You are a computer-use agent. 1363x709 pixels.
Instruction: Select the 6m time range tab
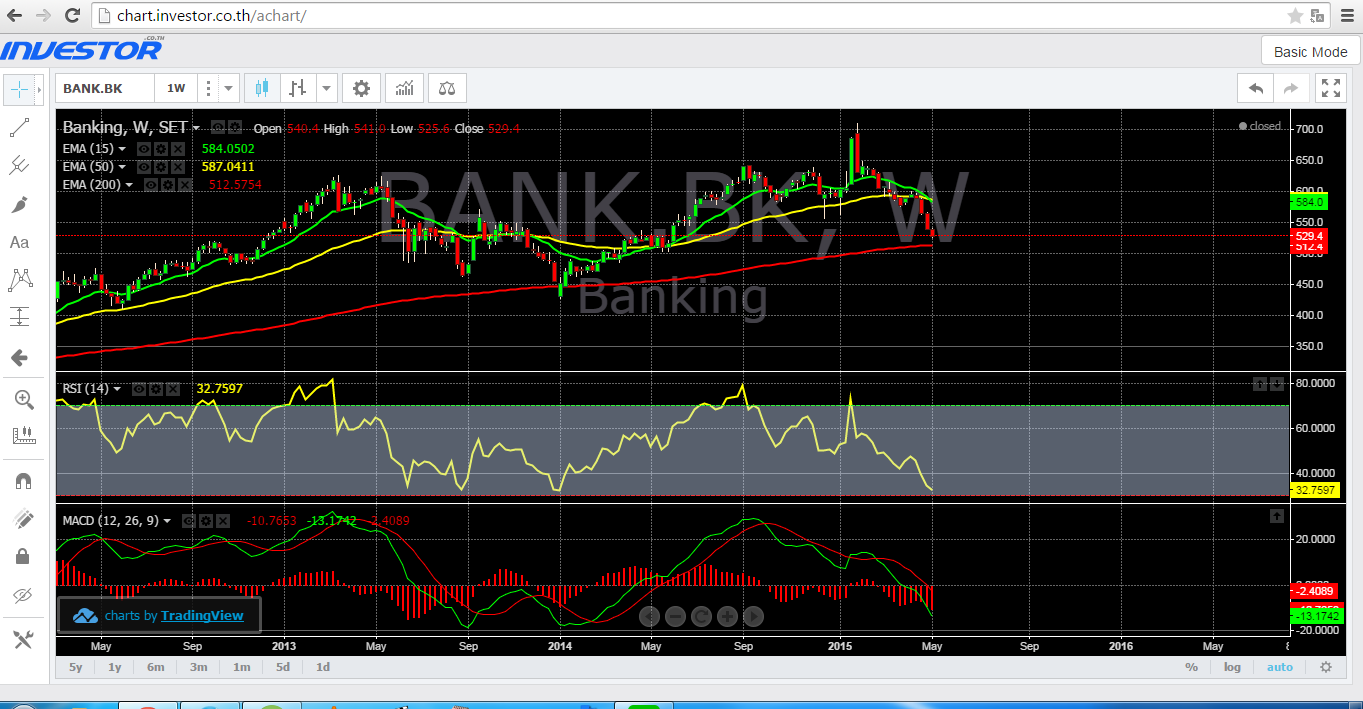tap(155, 667)
